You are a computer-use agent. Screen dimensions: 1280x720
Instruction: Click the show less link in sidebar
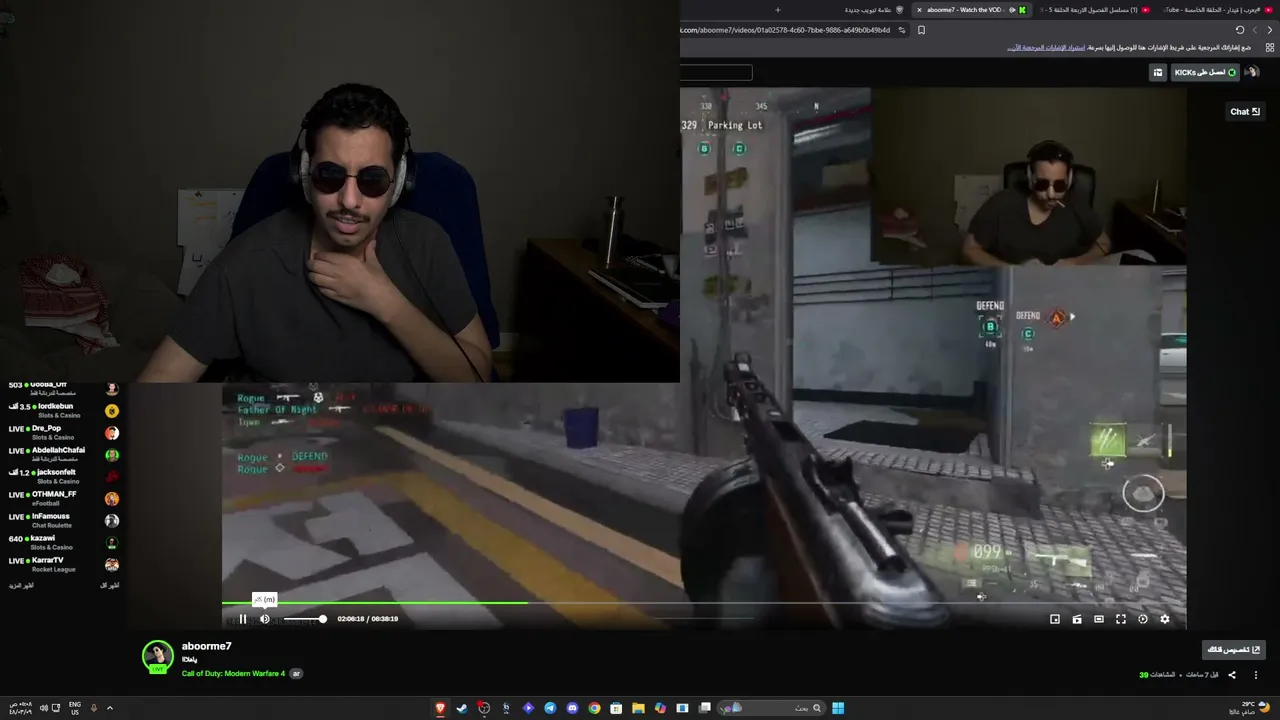pos(110,585)
